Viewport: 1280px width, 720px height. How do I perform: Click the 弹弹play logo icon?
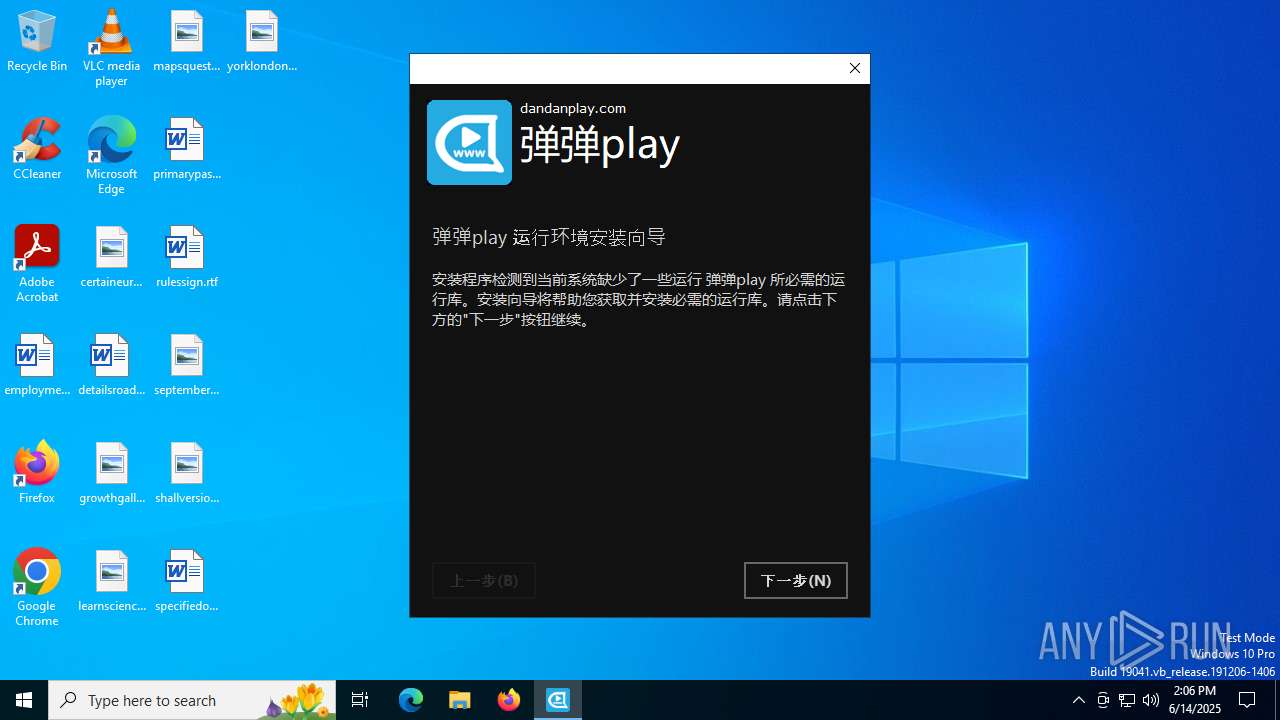[469, 142]
